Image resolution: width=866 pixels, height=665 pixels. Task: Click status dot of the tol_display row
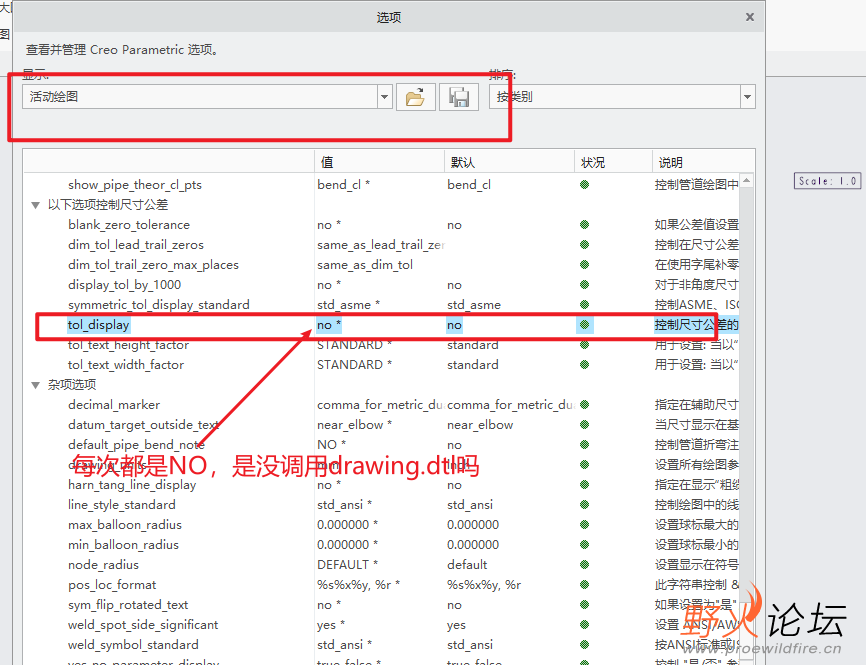pos(584,325)
